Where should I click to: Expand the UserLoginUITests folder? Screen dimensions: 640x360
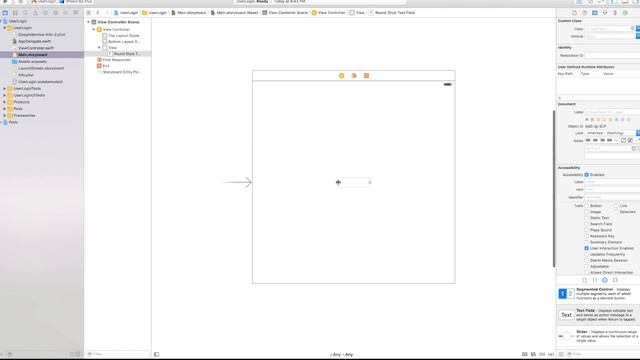pyautogui.click(x=4, y=95)
